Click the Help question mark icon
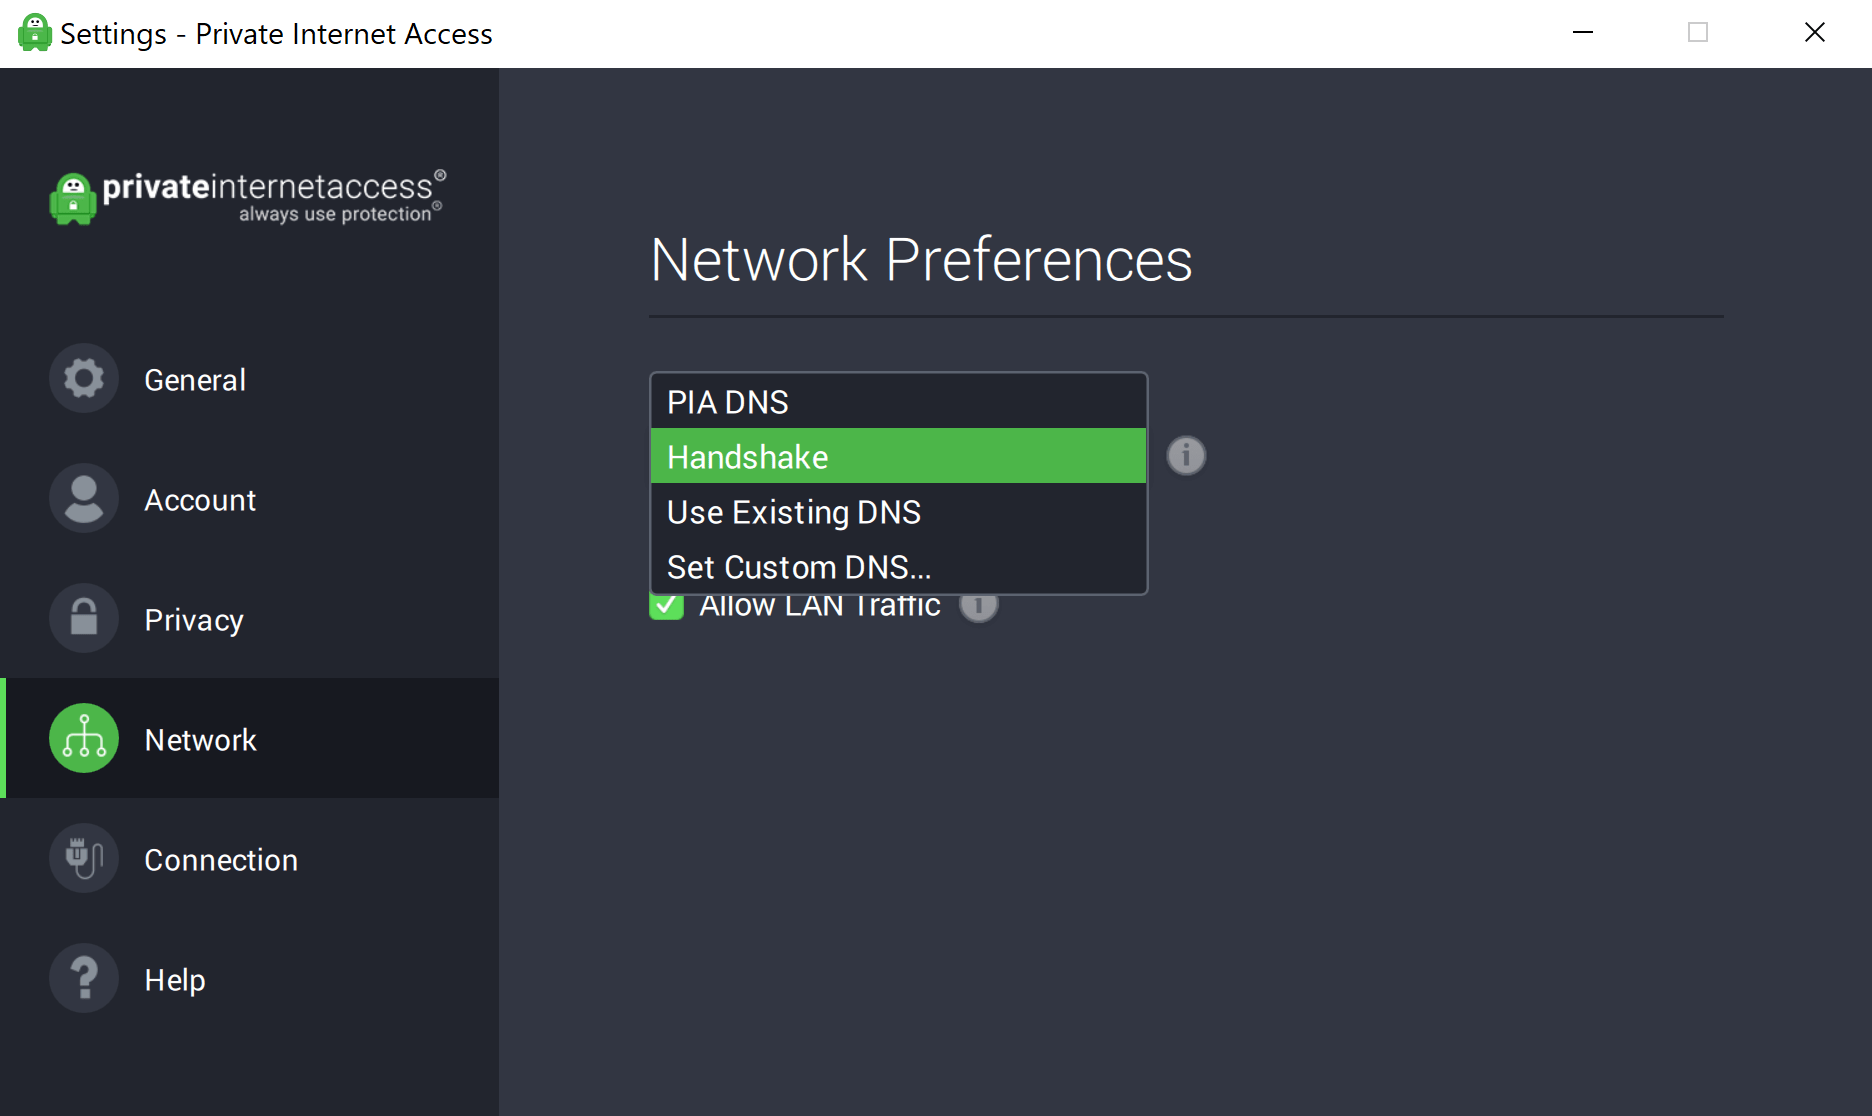This screenshot has width=1872, height=1116. coord(84,979)
